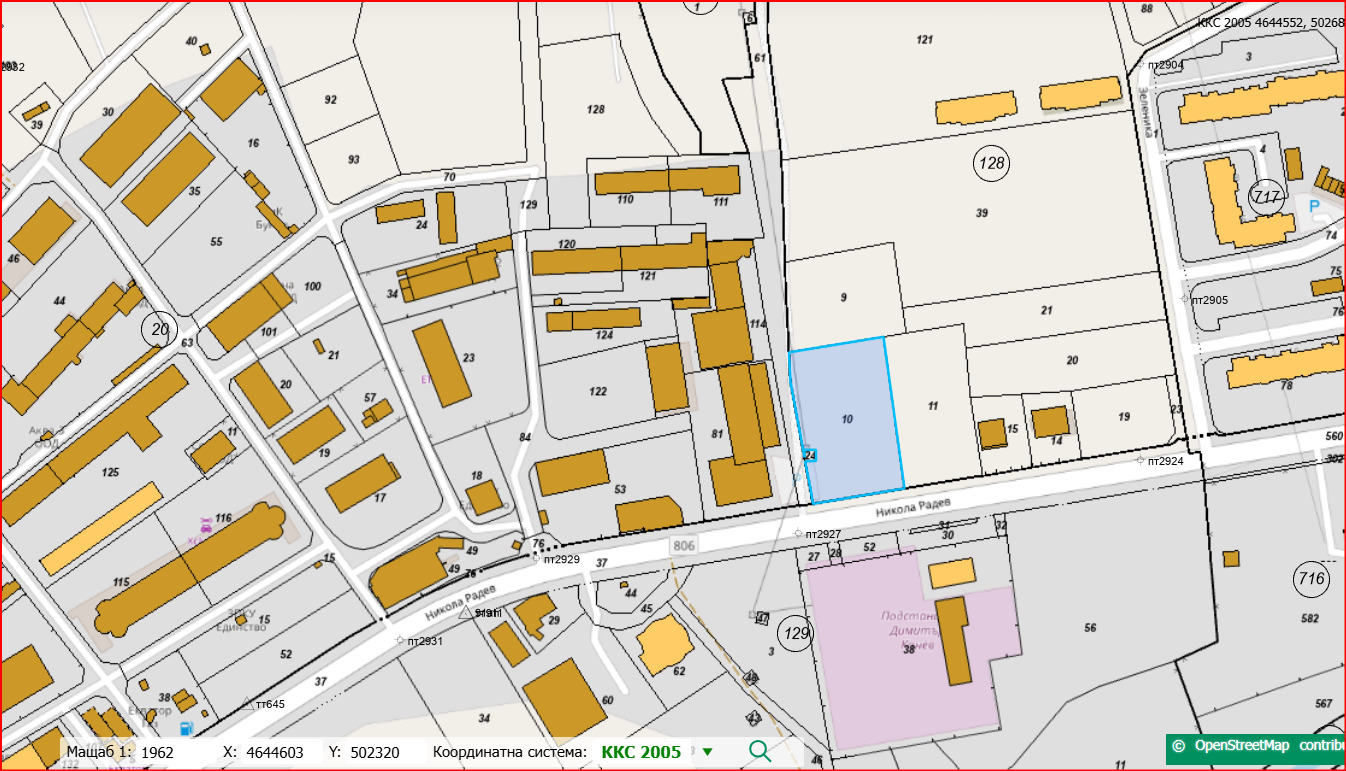The width and height of the screenshot is (1346, 771).
Task: Click the green magnifier search icon
Action: [760, 751]
